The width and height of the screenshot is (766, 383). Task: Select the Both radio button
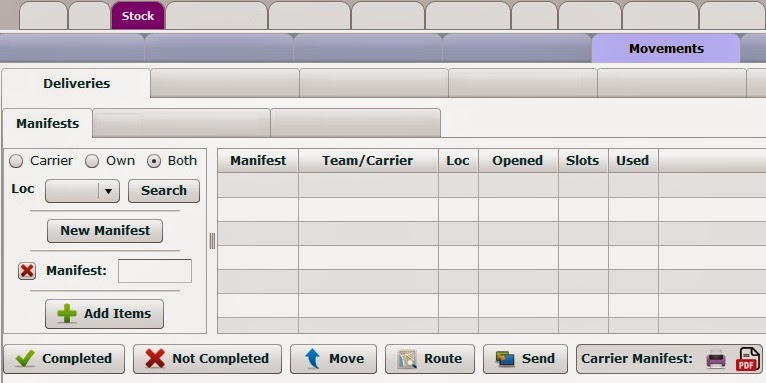[x=154, y=161]
